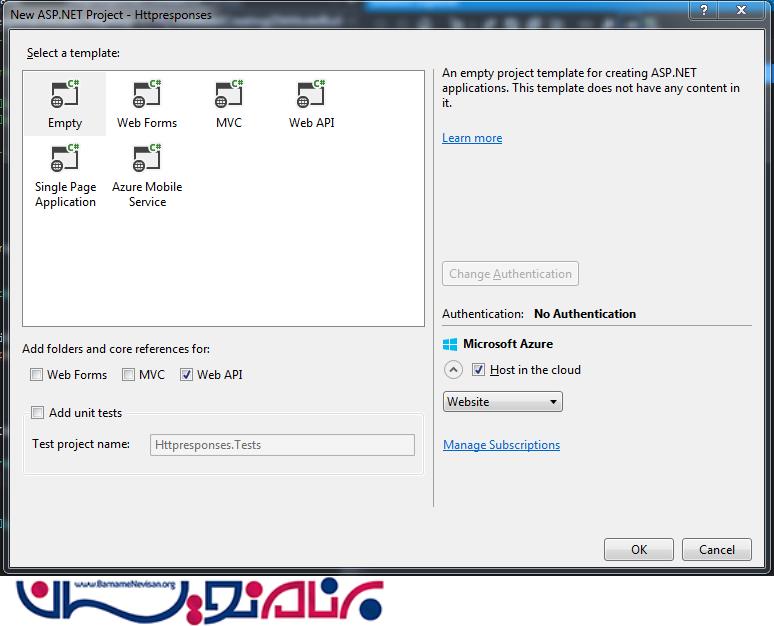Open the Manage Subscriptions link

point(502,445)
